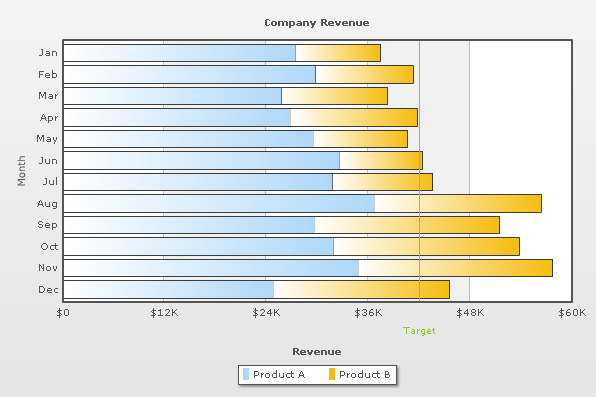596x397 pixels.
Task: Select the May Product A blue bar
Action: (189, 139)
